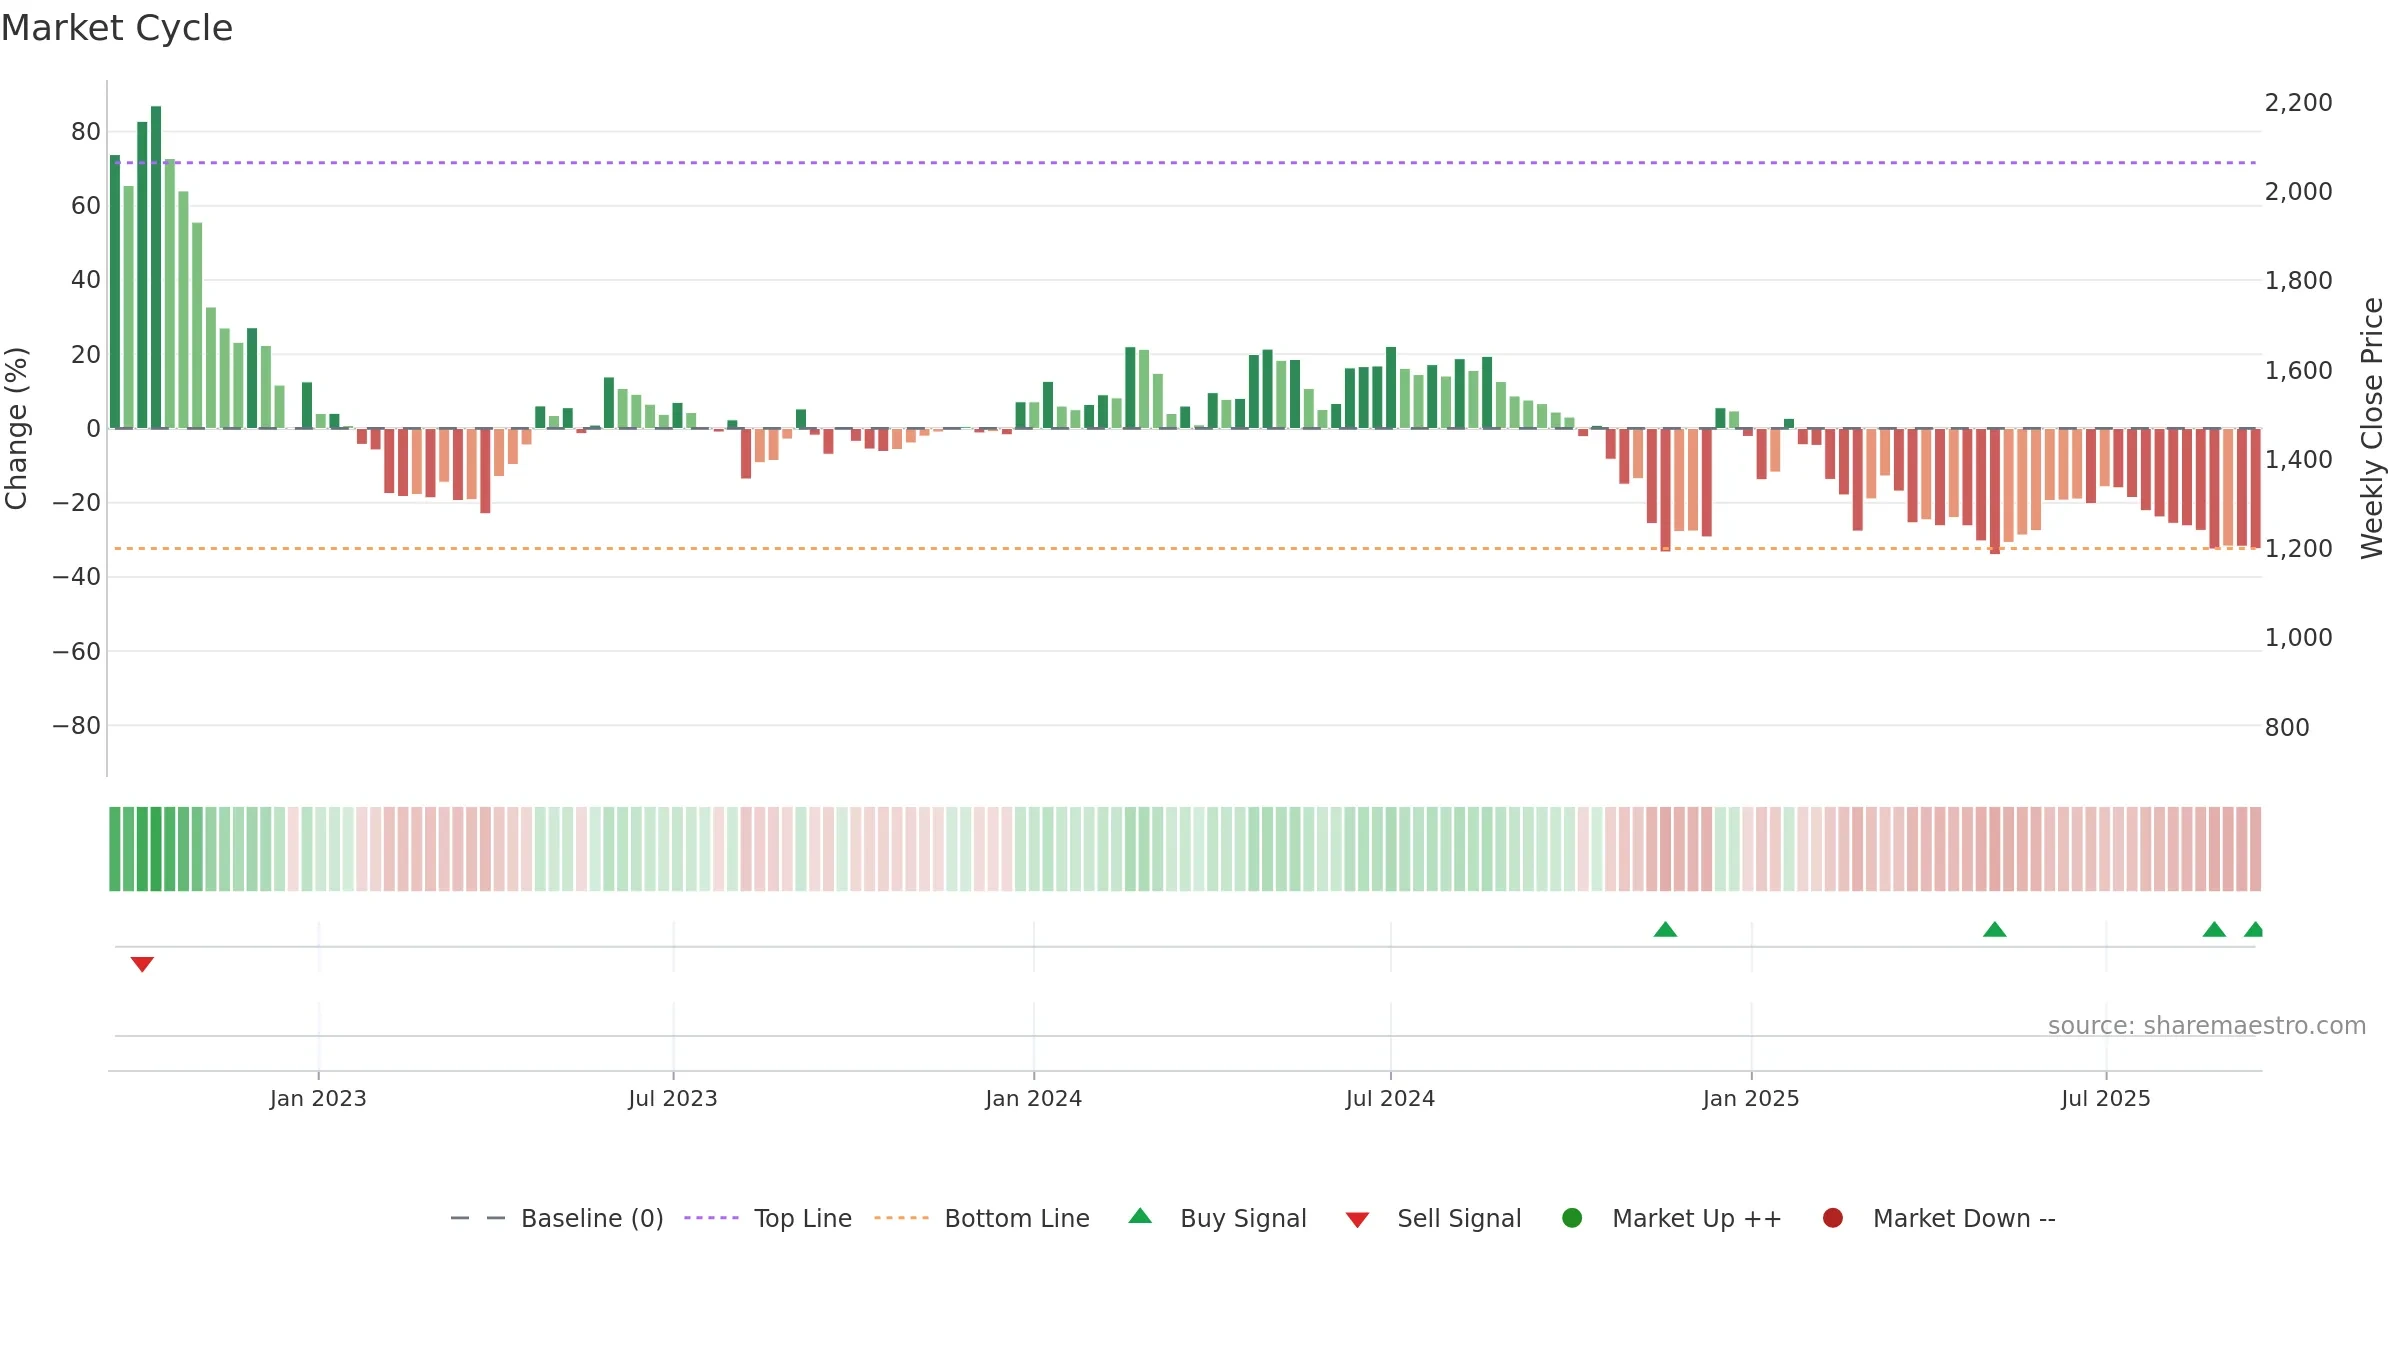Click the red Sell Signal triangle in legend

point(1357,1220)
